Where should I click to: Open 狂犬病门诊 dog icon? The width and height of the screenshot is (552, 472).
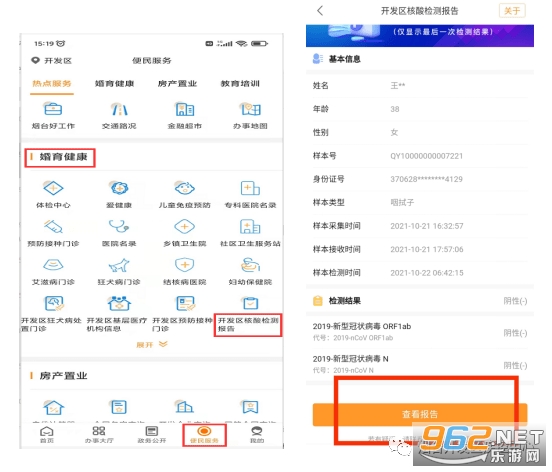point(119,265)
